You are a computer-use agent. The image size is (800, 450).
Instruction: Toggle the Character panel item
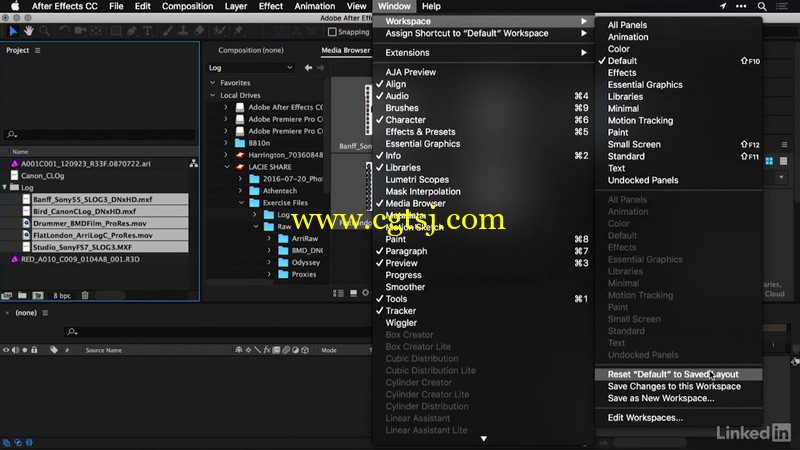pyautogui.click(x=483, y=120)
